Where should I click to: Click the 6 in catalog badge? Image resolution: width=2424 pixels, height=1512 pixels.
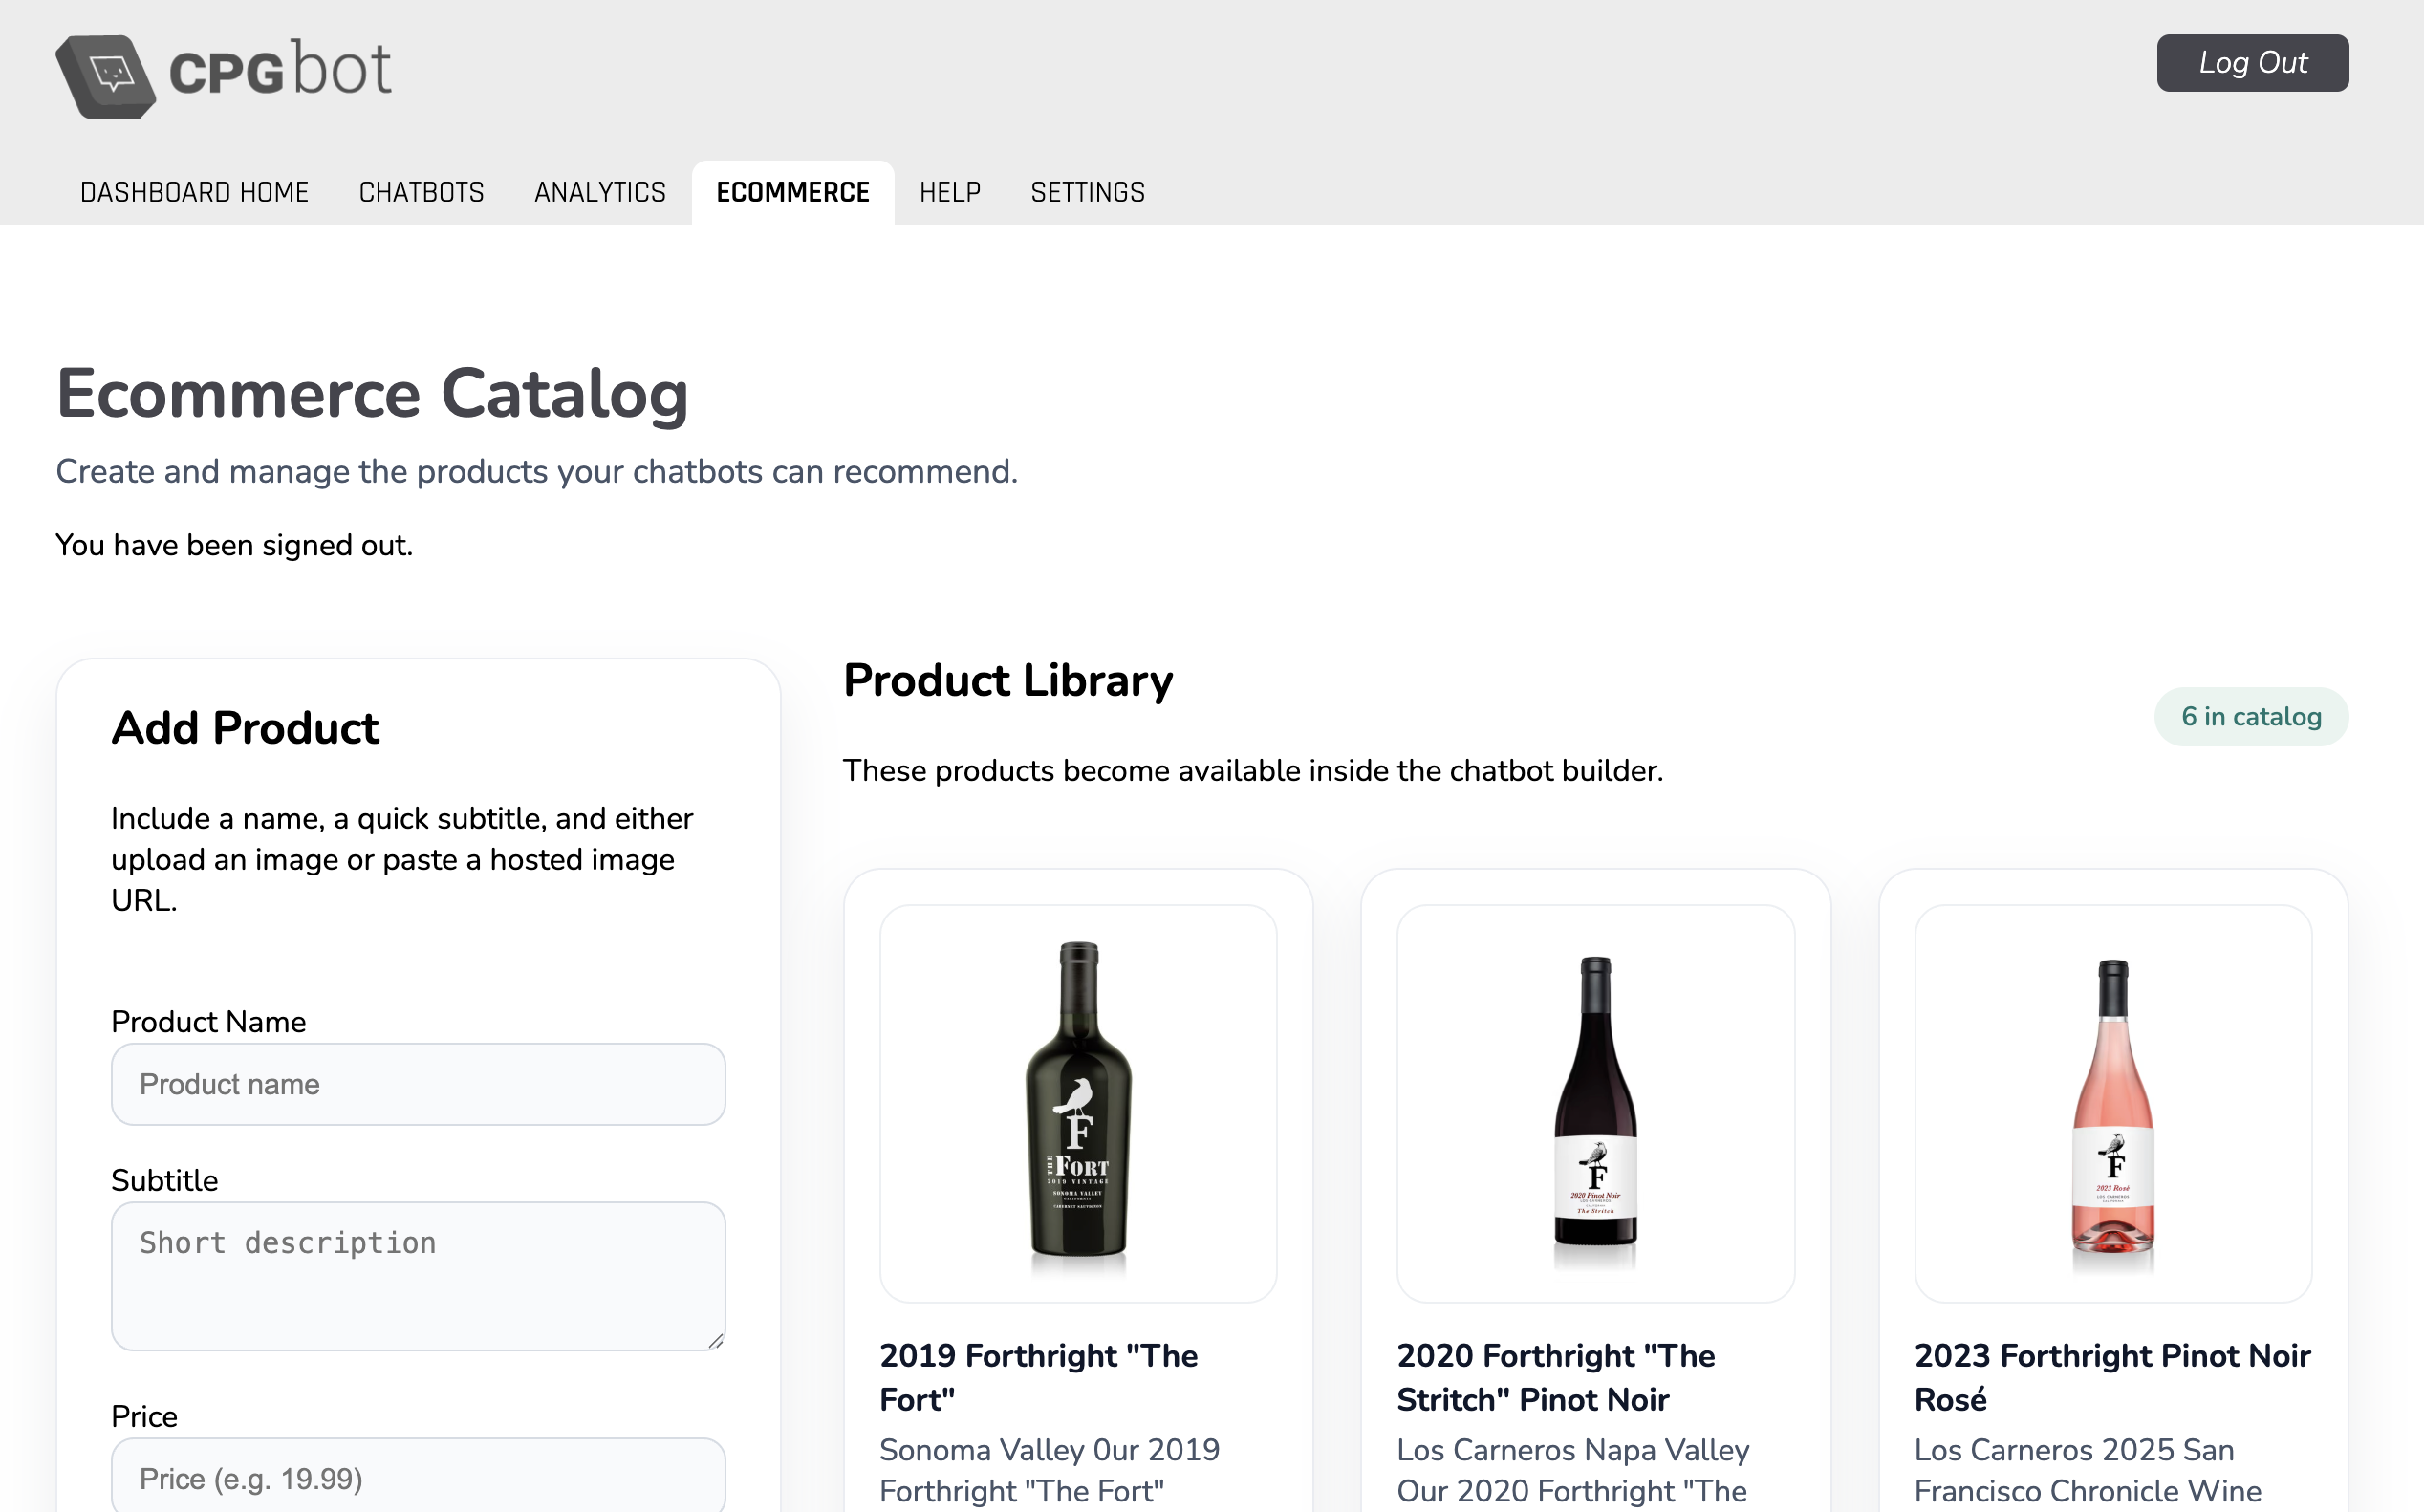2250,716
